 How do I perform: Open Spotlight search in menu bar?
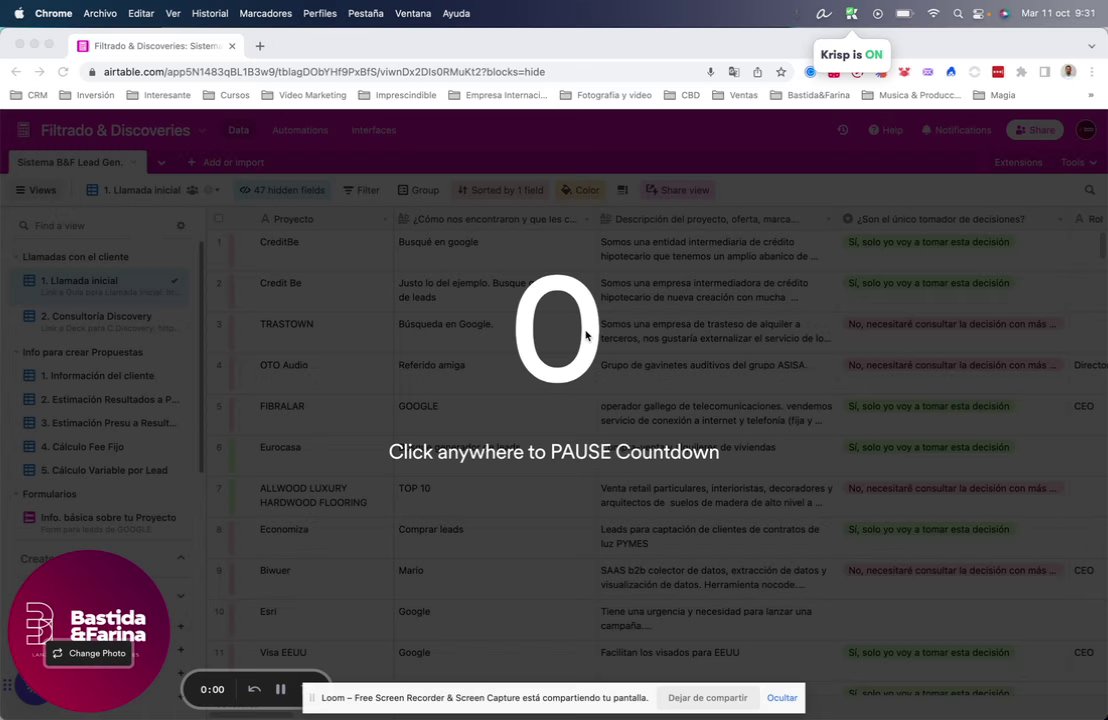(957, 13)
